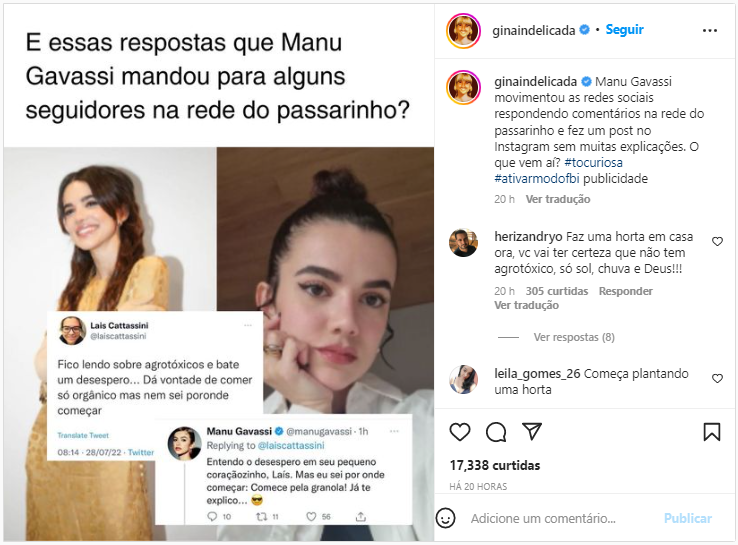This screenshot has width=738, height=545.
Task: Expand Ver respostas (8) replies
Action: click(x=574, y=337)
